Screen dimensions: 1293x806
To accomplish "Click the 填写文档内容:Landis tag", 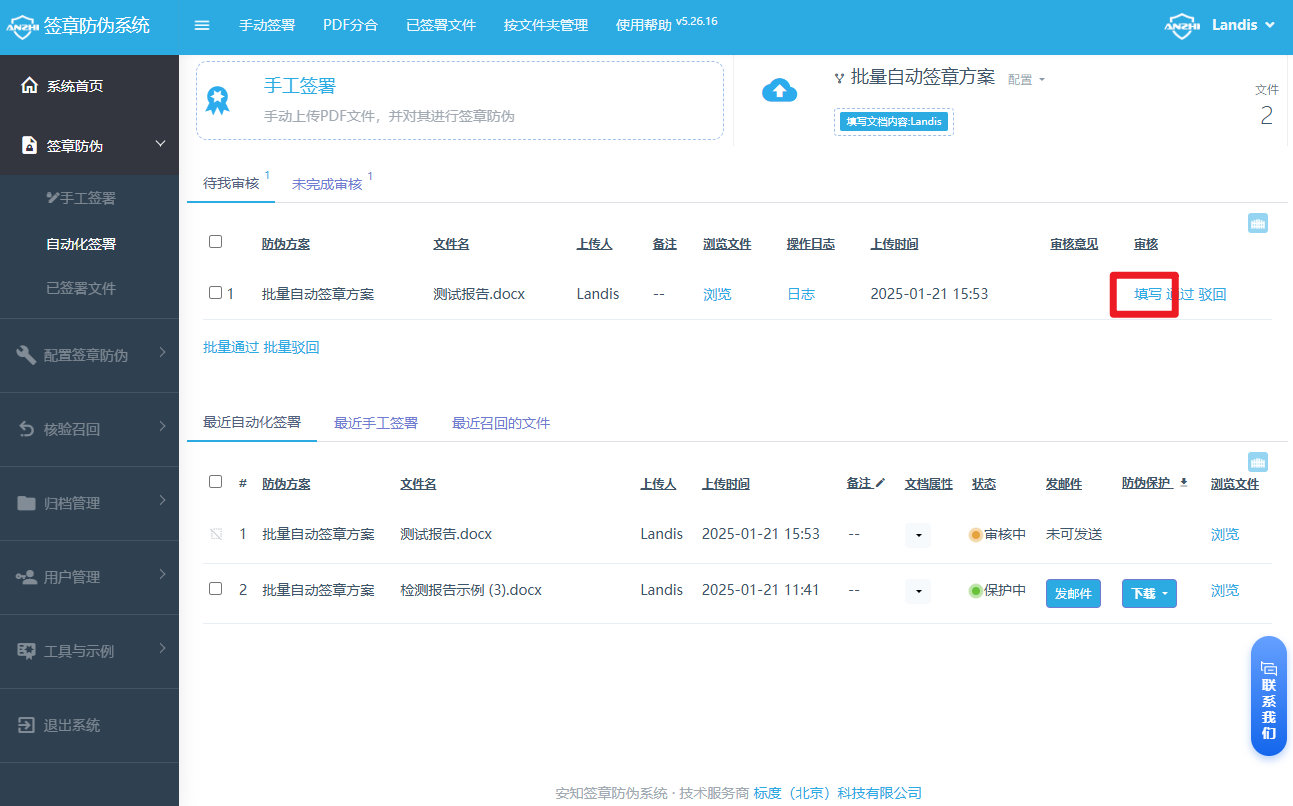I will (893, 122).
